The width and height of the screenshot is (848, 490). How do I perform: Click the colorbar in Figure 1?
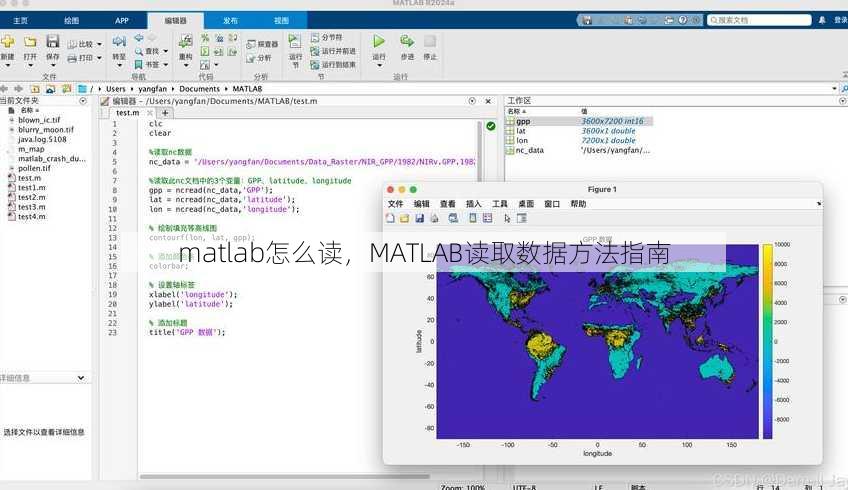point(767,341)
